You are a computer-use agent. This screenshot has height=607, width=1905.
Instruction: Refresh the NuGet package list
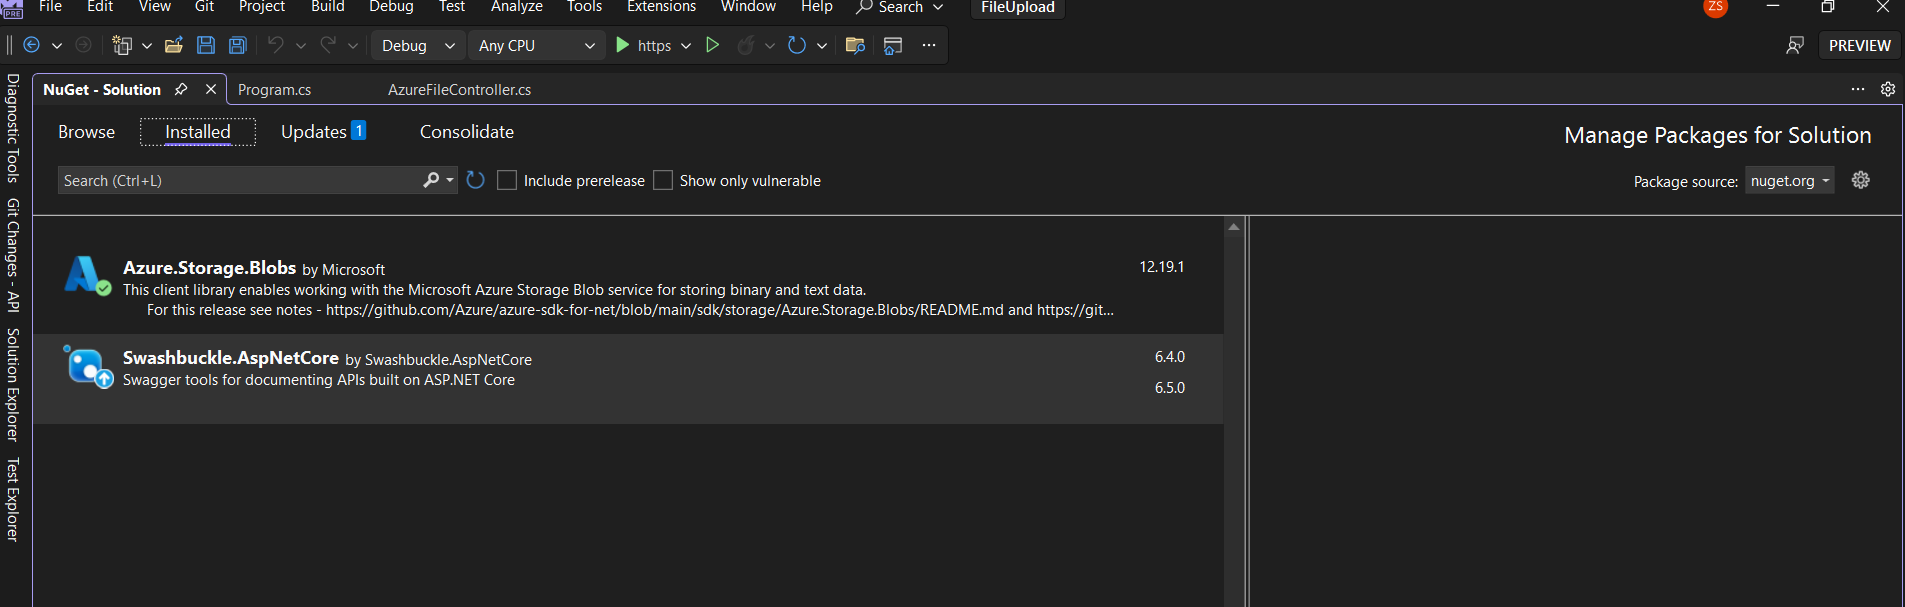476,180
